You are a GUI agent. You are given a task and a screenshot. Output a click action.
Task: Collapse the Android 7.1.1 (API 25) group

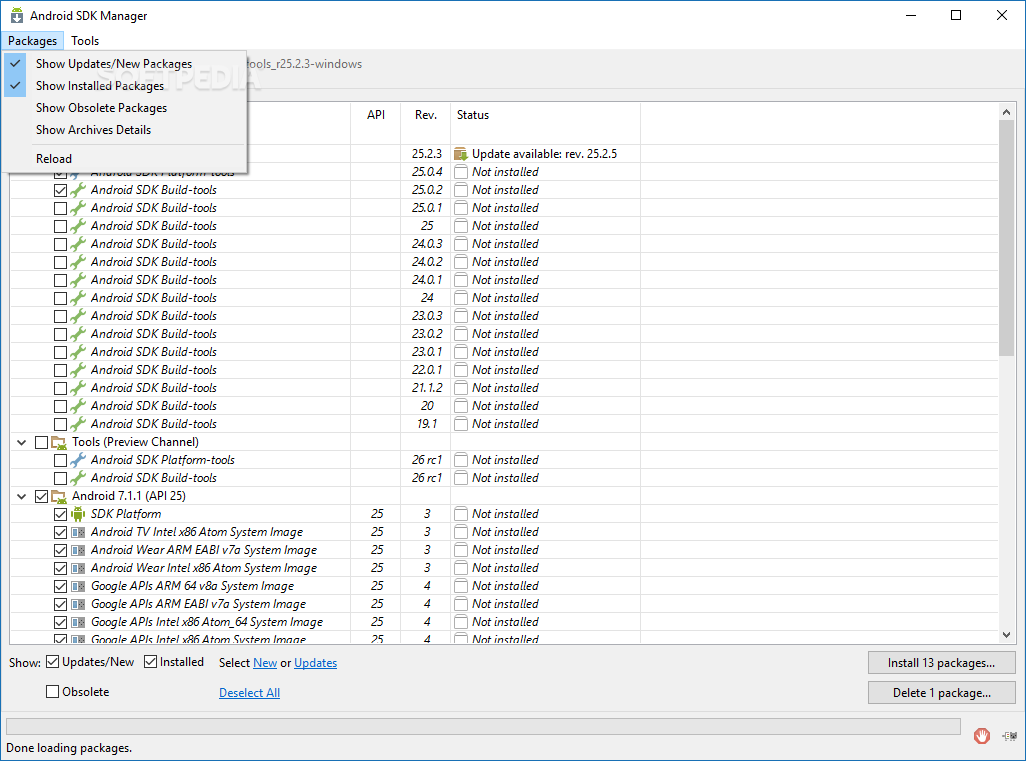22,497
